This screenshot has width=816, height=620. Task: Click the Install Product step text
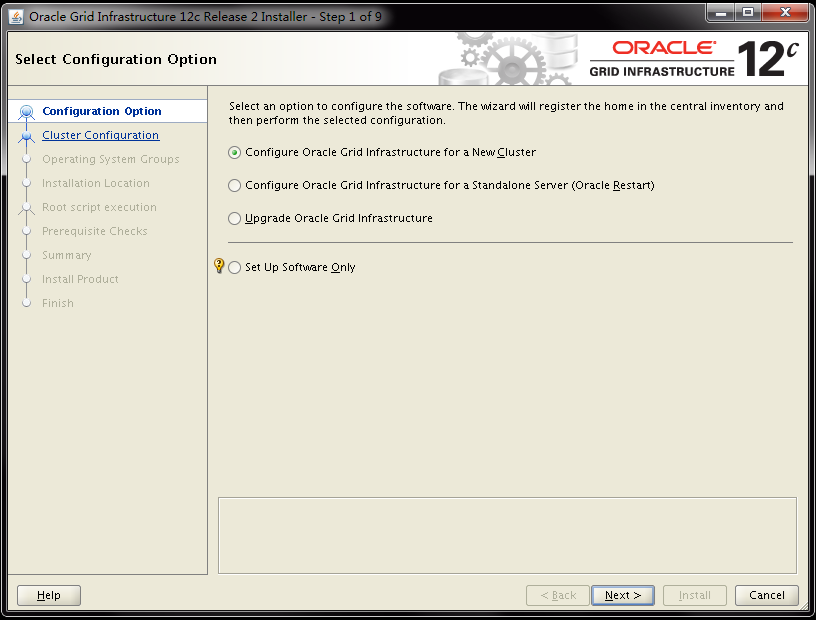tap(80, 279)
